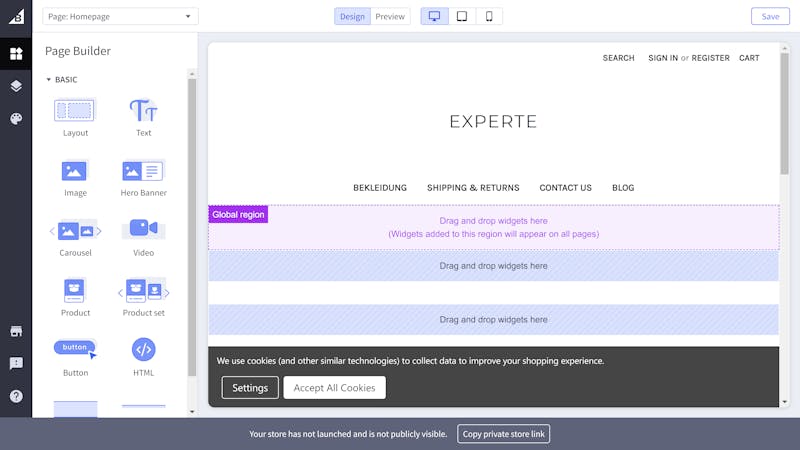Collapse the BASIC widgets section
This screenshot has height=450, width=800.
tap(62, 80)
